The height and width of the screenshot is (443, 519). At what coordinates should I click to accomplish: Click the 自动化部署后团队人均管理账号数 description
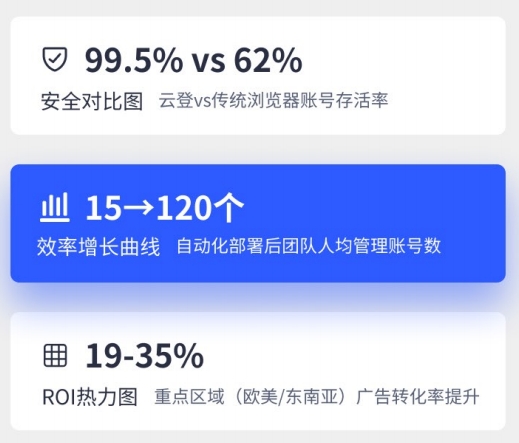pyautogui.click(x=309, y=246)
